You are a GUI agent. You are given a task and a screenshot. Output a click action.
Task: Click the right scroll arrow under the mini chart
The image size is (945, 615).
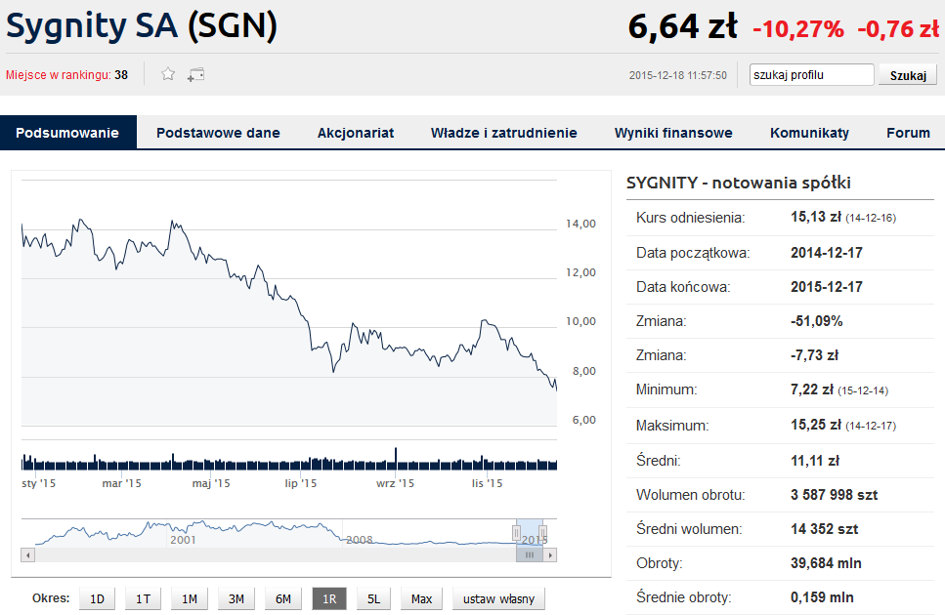click(x=550, y=555)
